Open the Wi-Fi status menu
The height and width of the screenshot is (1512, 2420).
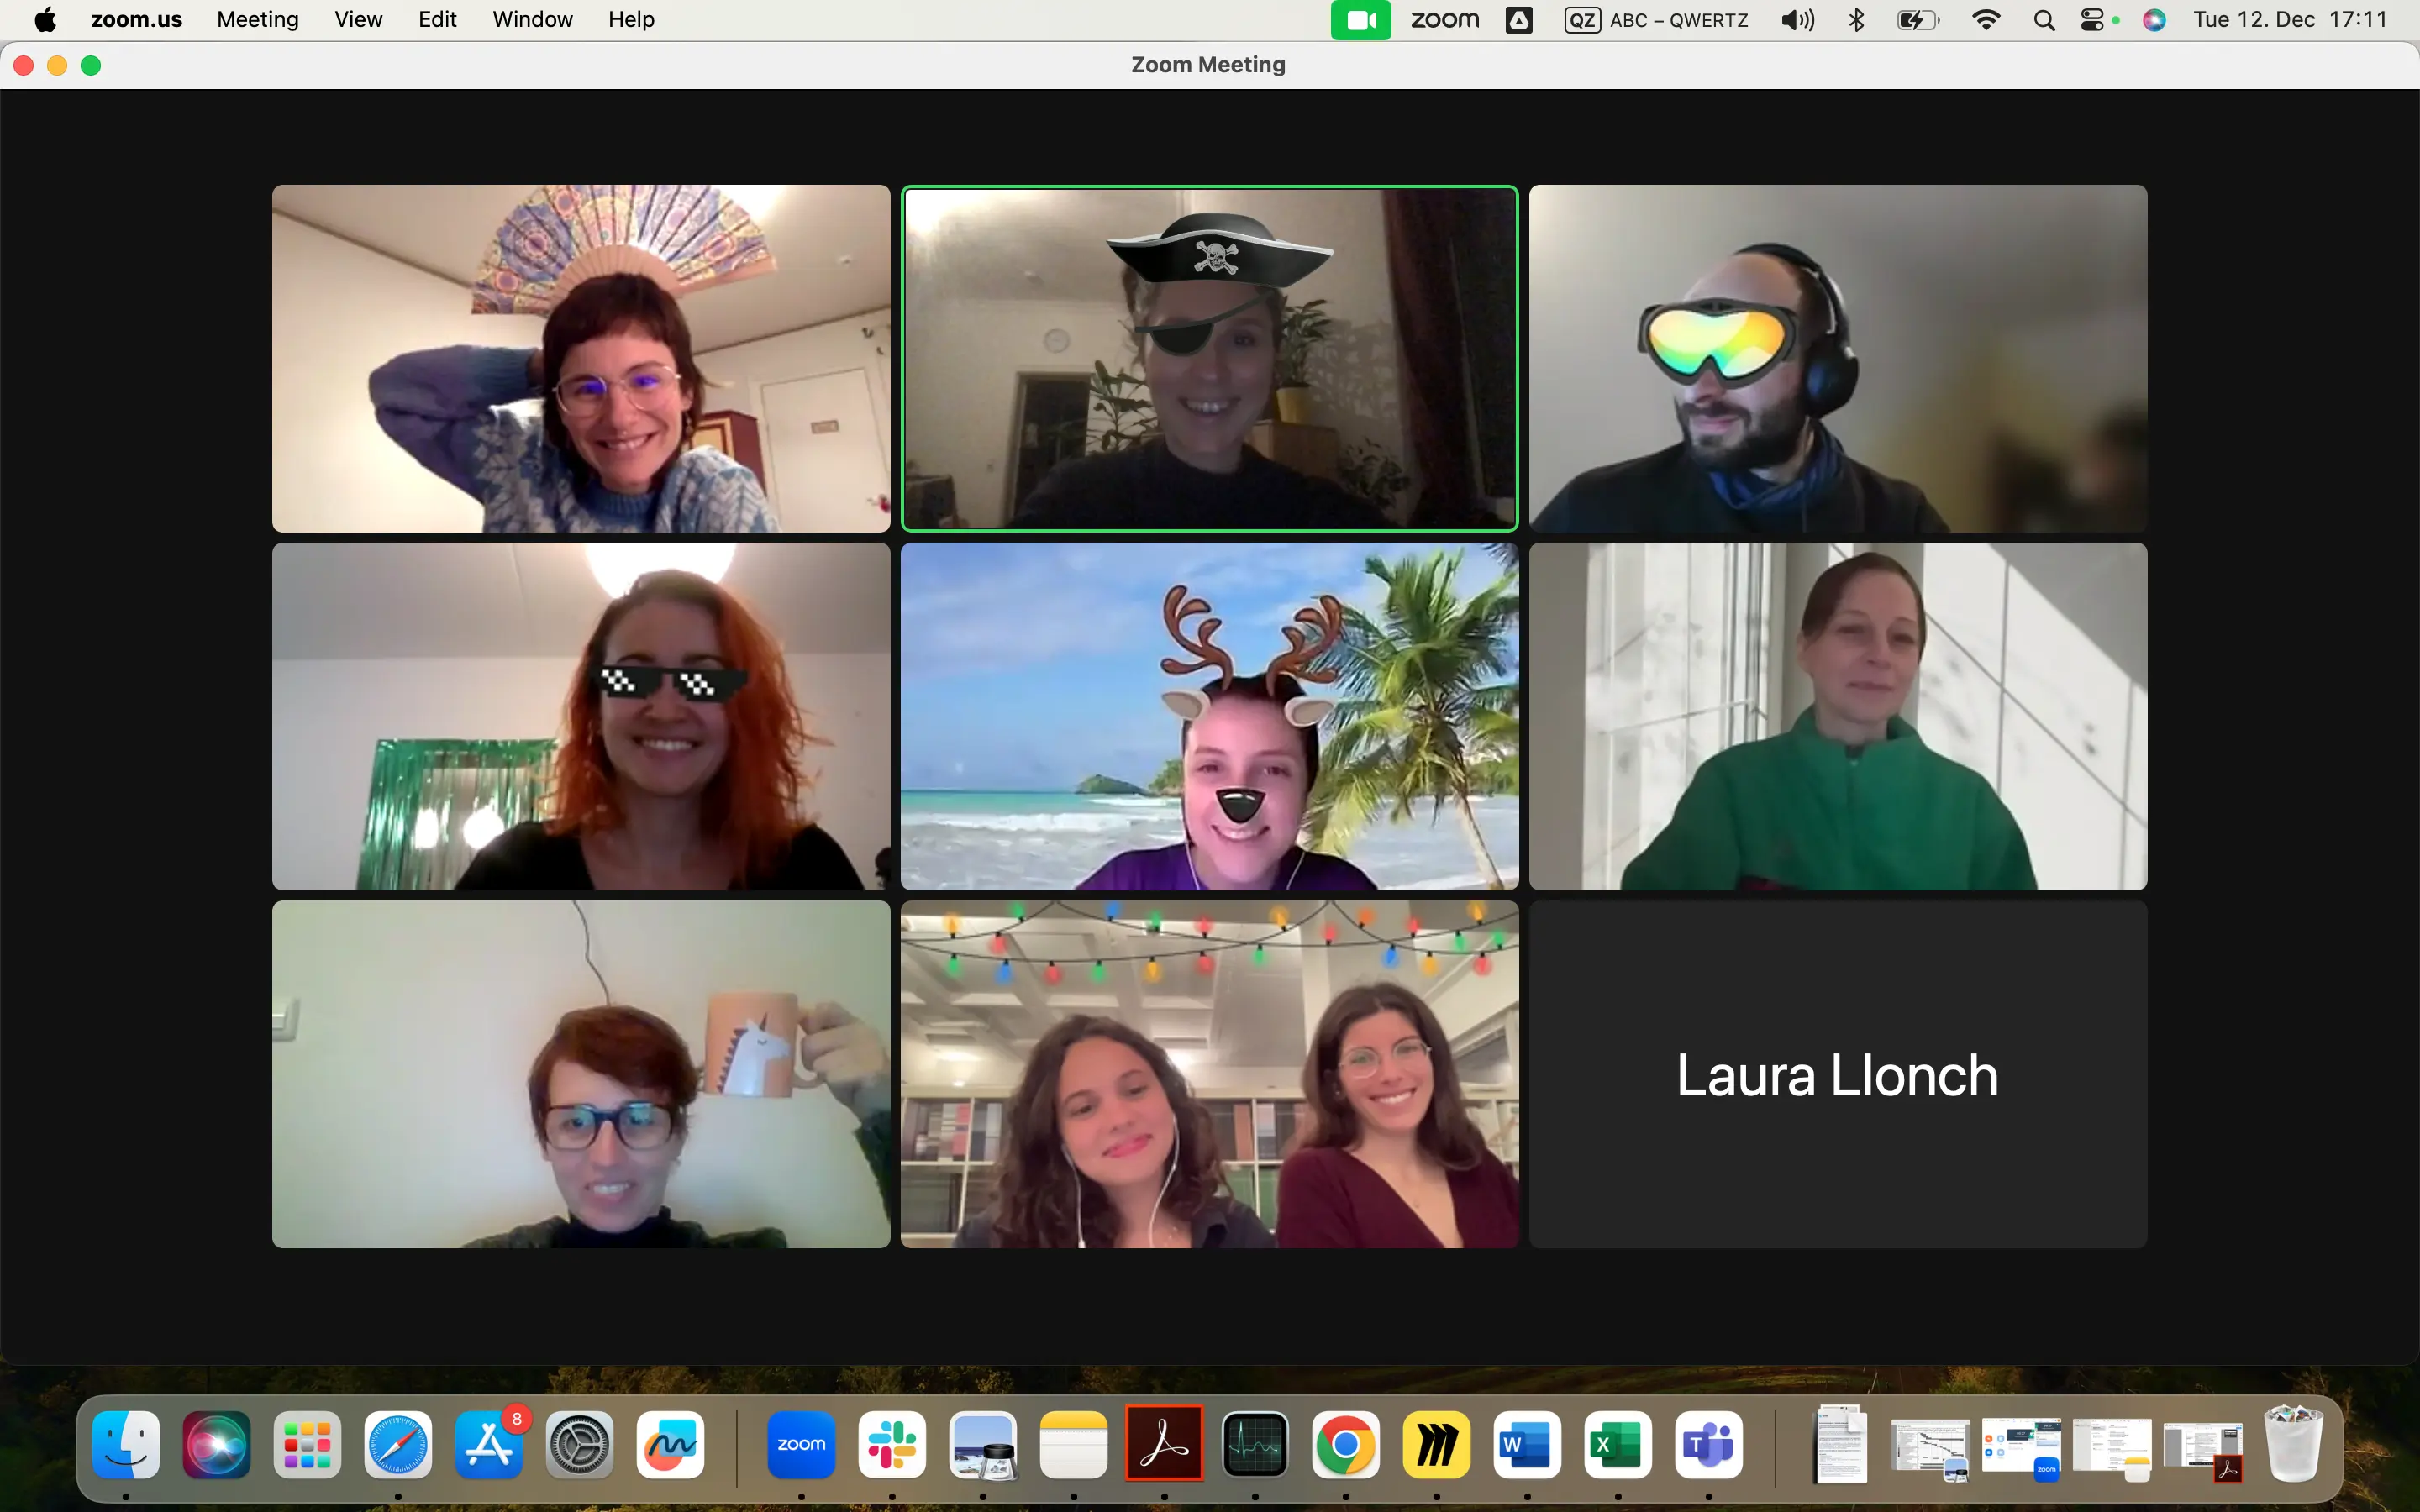(1985, 20)
